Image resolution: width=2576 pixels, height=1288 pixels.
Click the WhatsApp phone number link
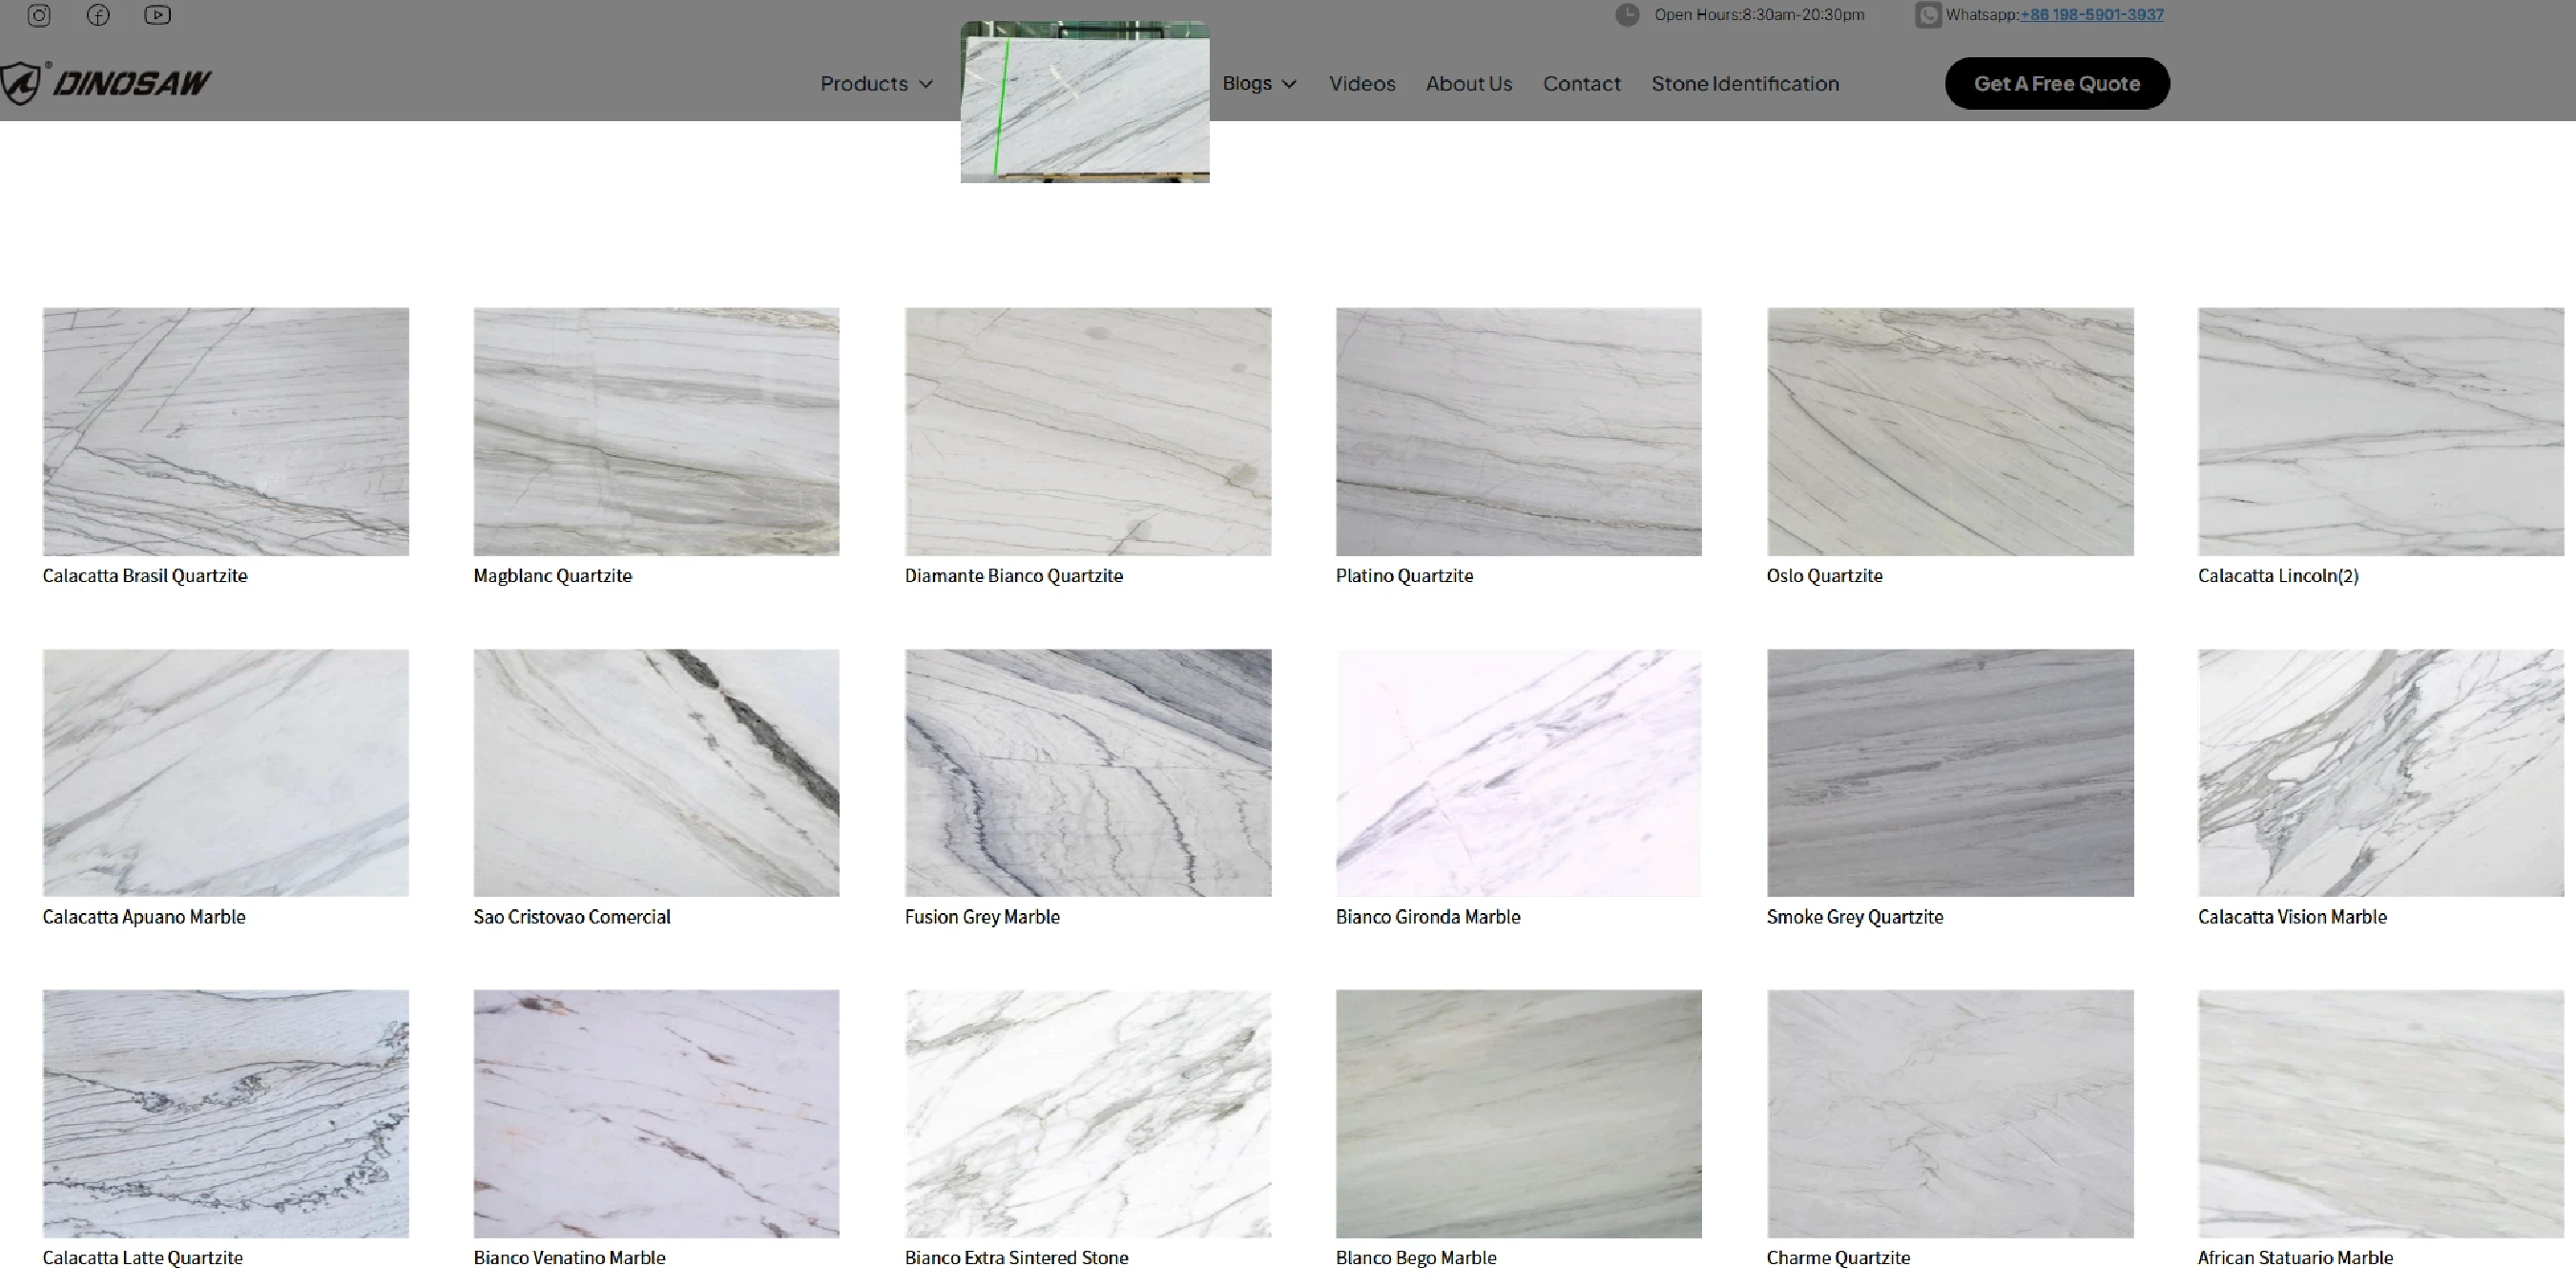pyautogui.click(x=2091, y=15)
